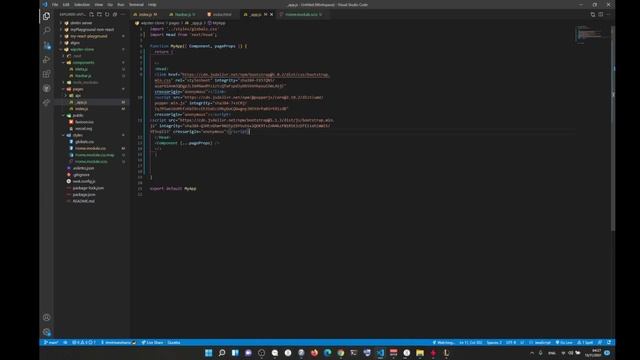Open the Run and Debug view

pyautogui.click(x=47, y=60)
